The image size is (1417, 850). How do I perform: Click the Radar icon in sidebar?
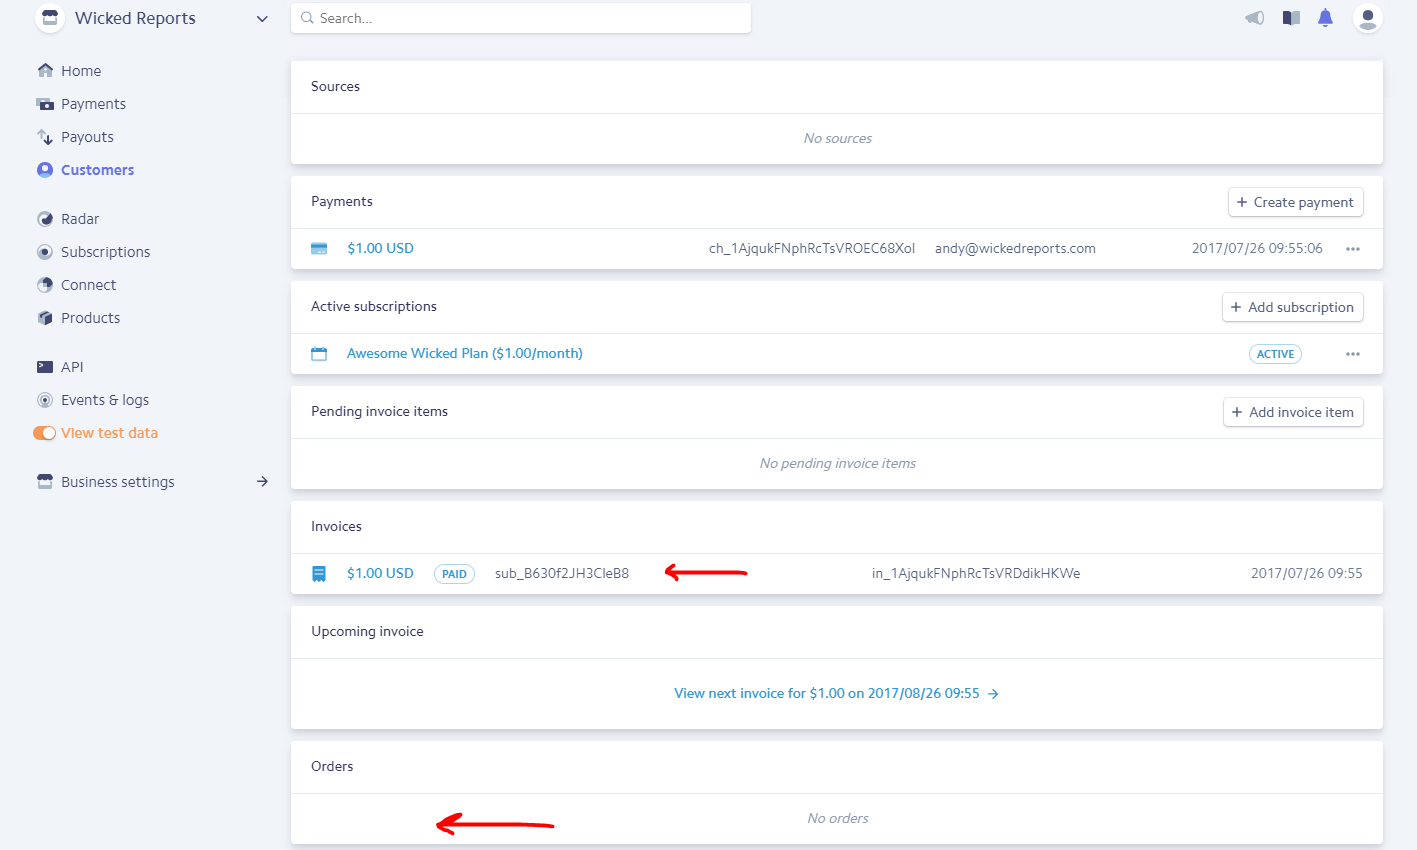(x=45, y=219)
